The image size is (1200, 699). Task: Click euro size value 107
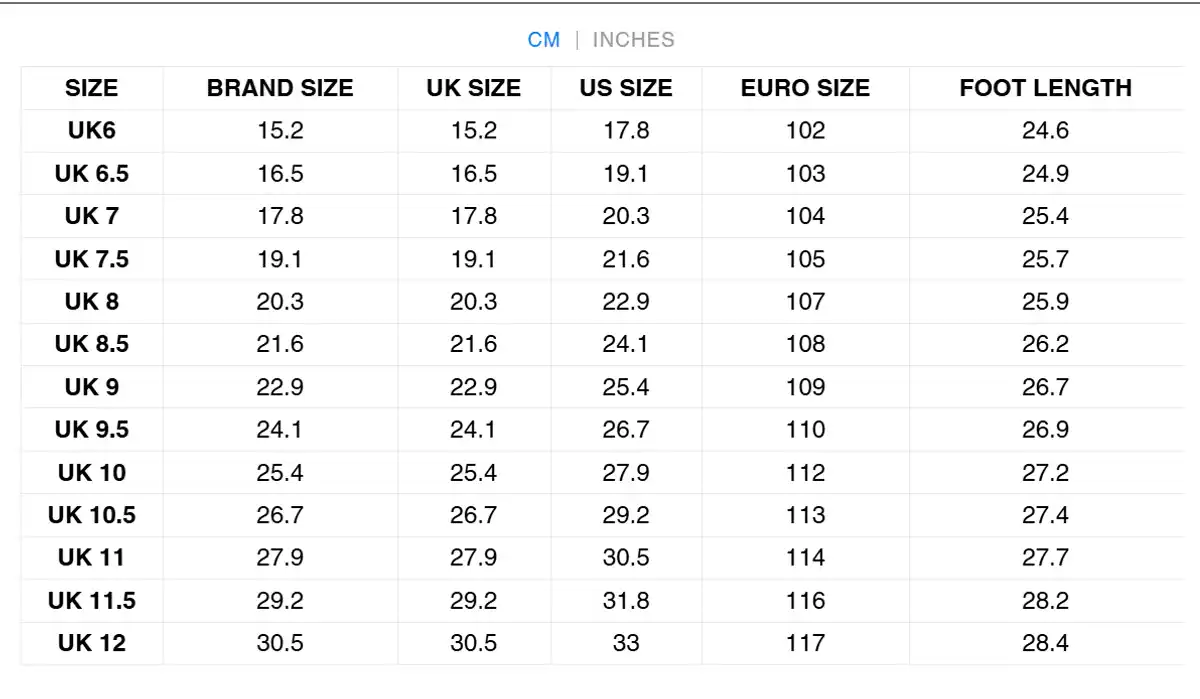(805, 301)
